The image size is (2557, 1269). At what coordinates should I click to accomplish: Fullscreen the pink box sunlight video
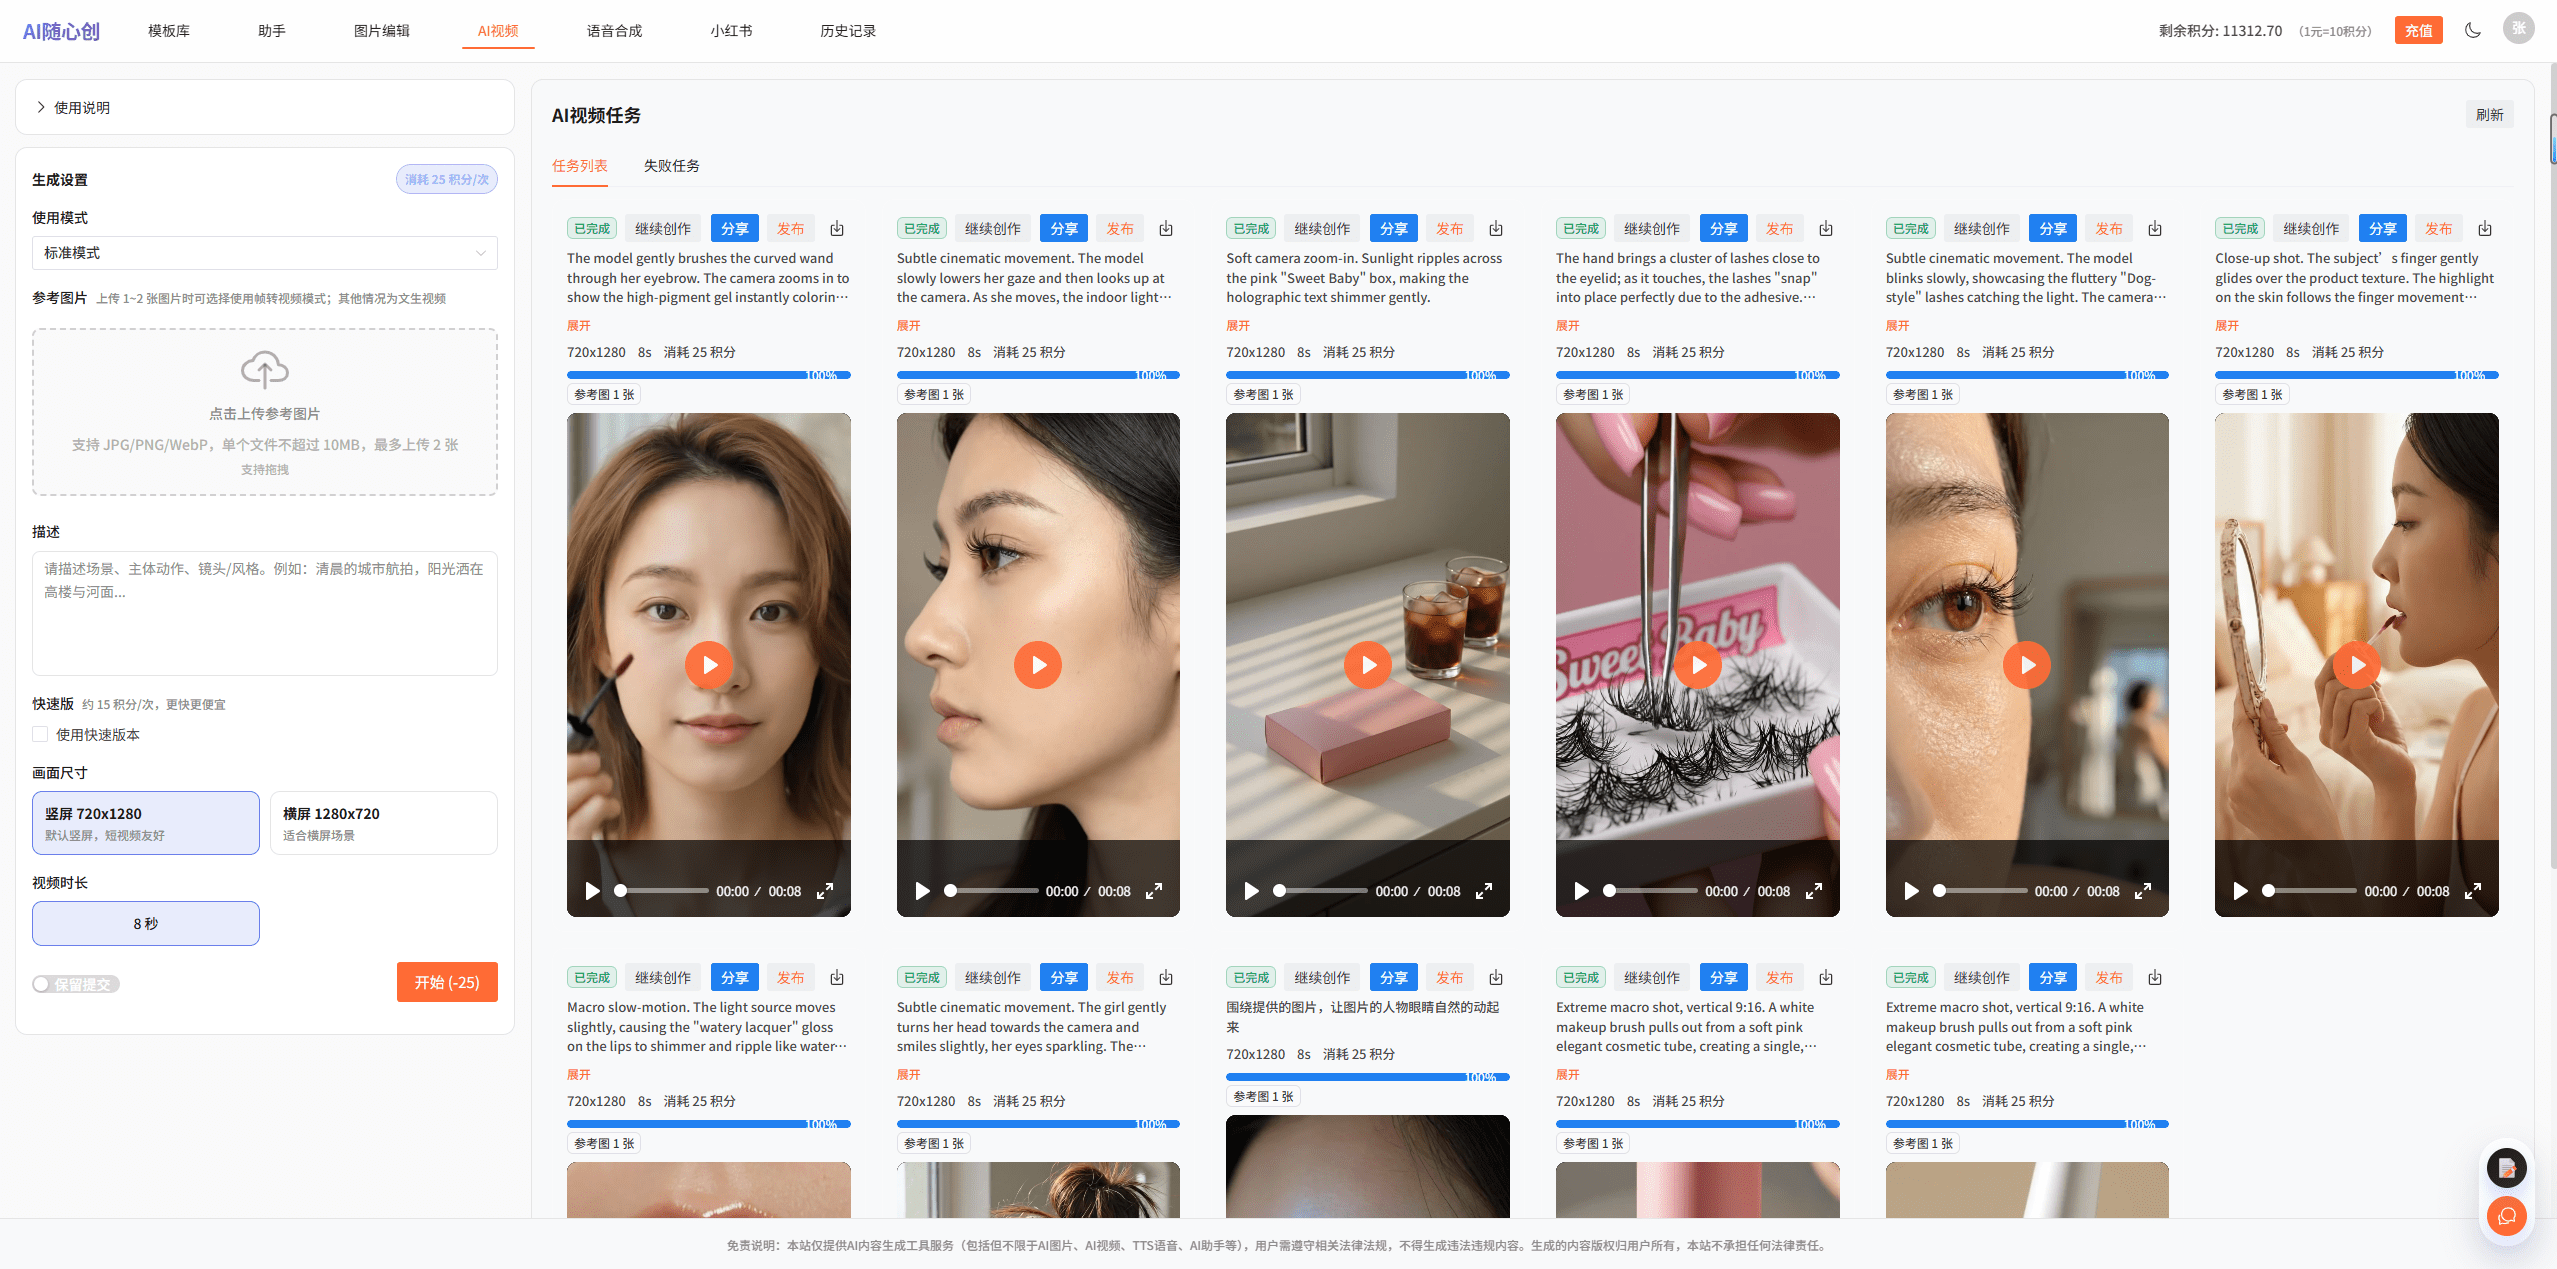pyautogui.click(x=1484, y=891)
